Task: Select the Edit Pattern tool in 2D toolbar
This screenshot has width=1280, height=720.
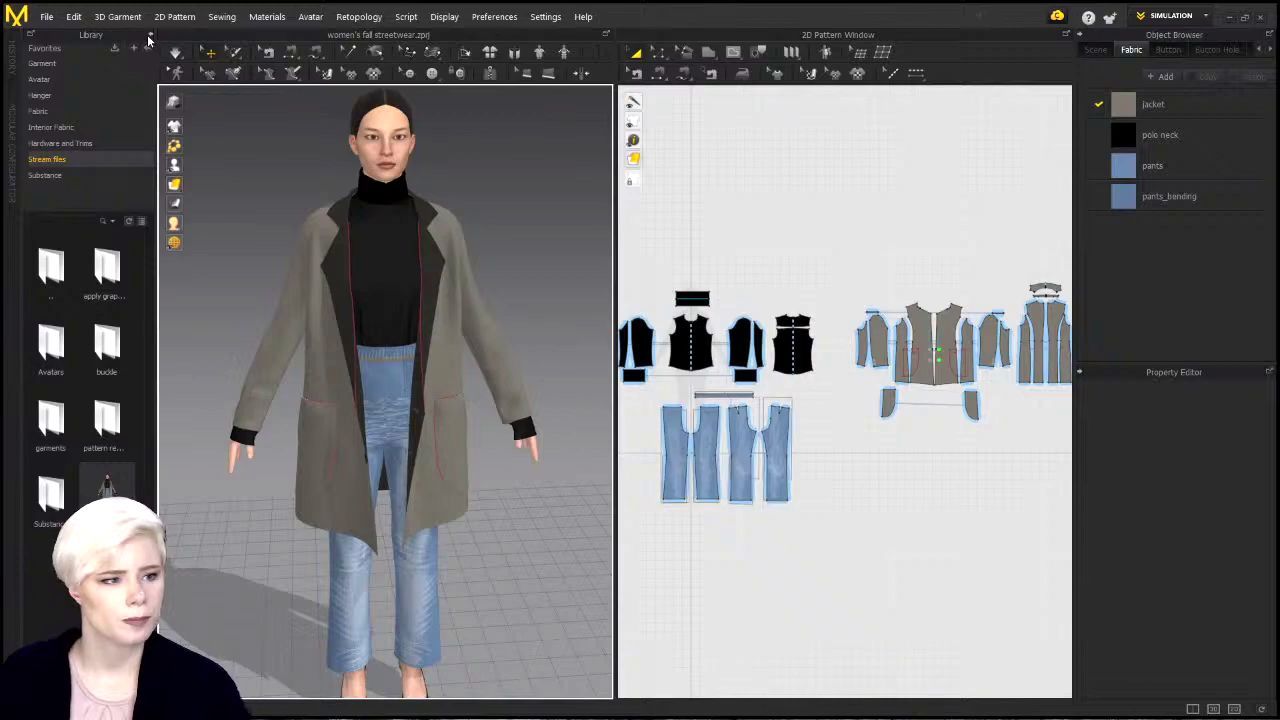Action: (x=636, y=52)
